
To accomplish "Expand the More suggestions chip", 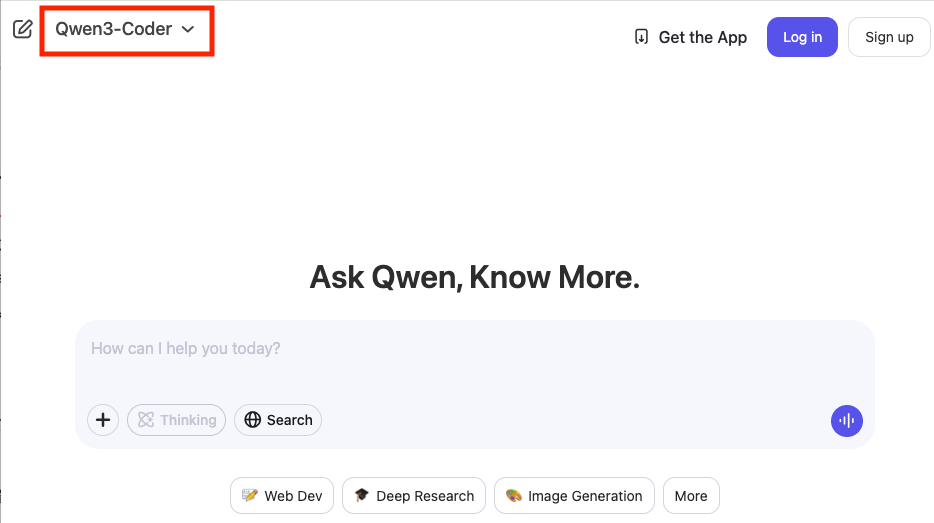I will pos(691,496).
